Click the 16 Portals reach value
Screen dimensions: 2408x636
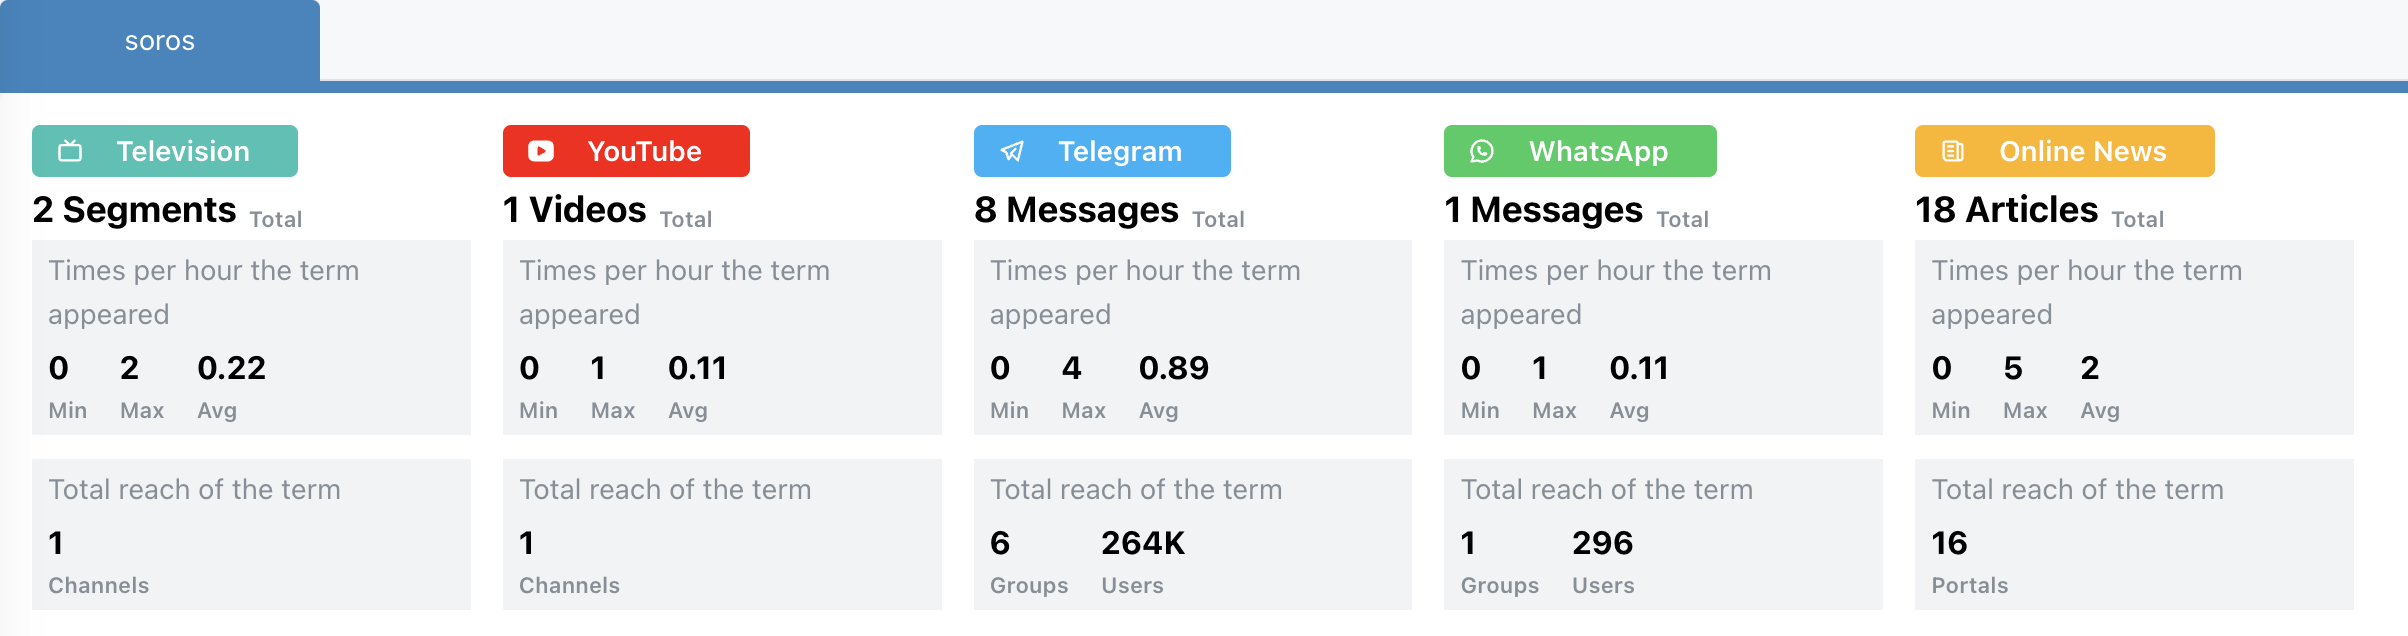(x=1949, y=543)
